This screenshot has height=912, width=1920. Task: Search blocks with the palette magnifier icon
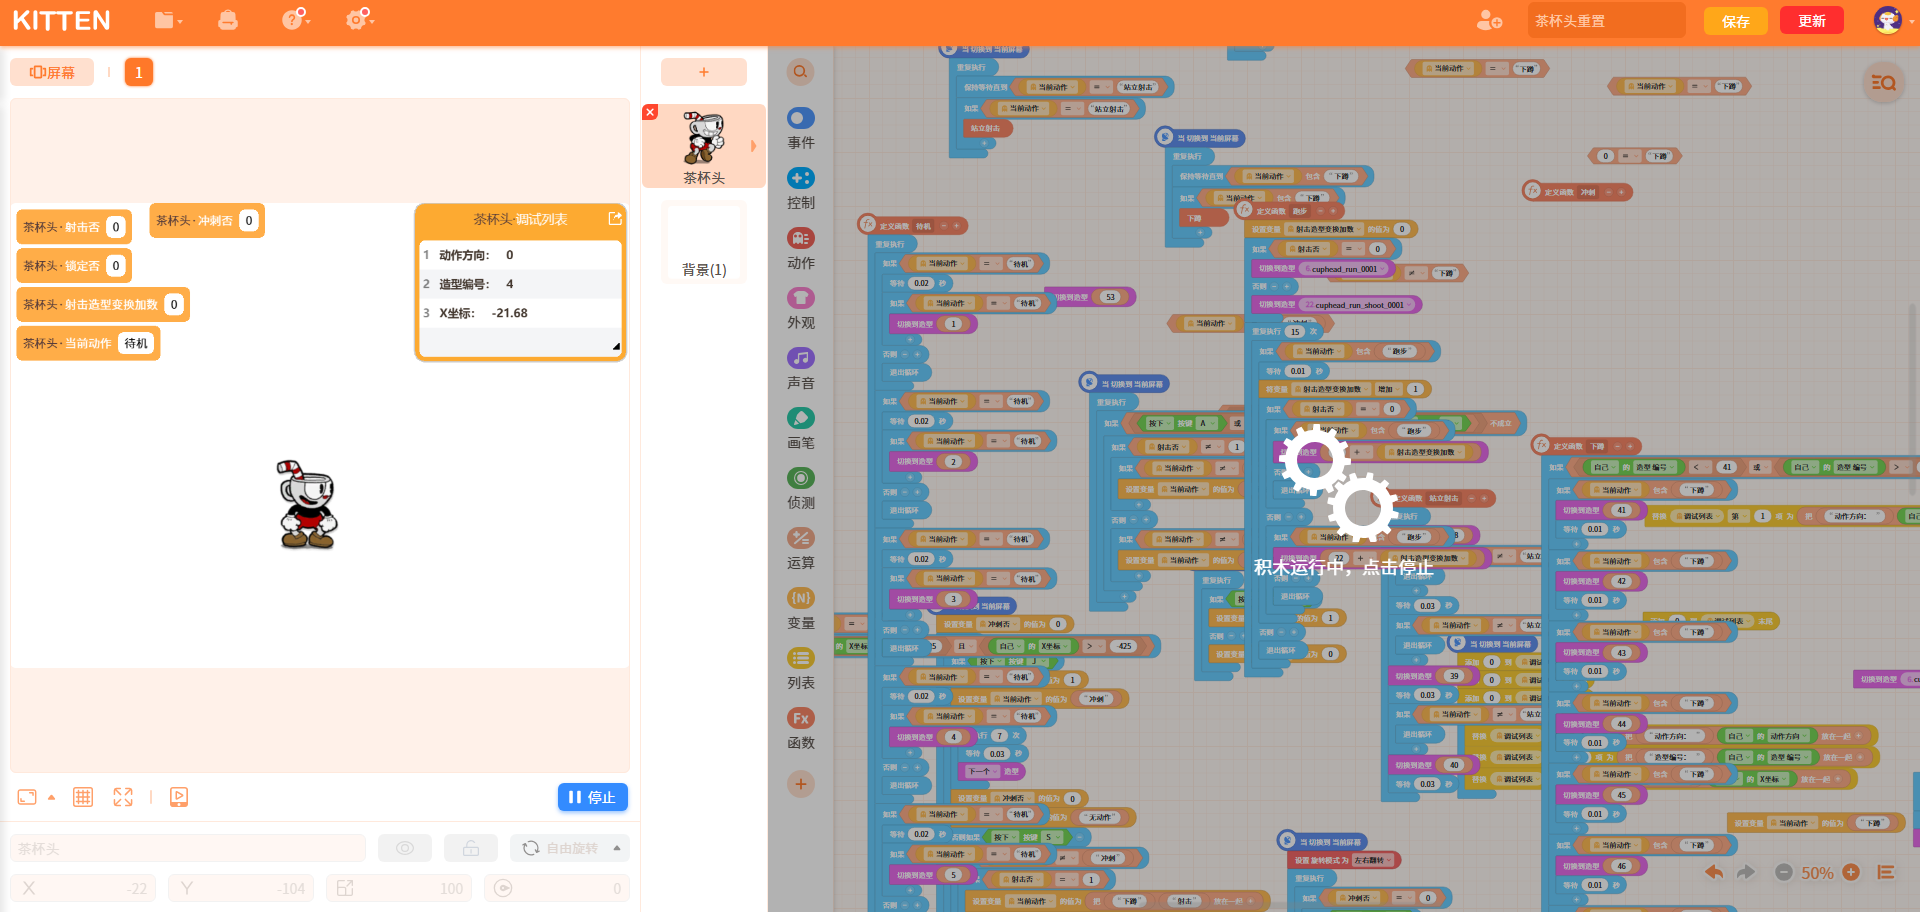point(800,72)
